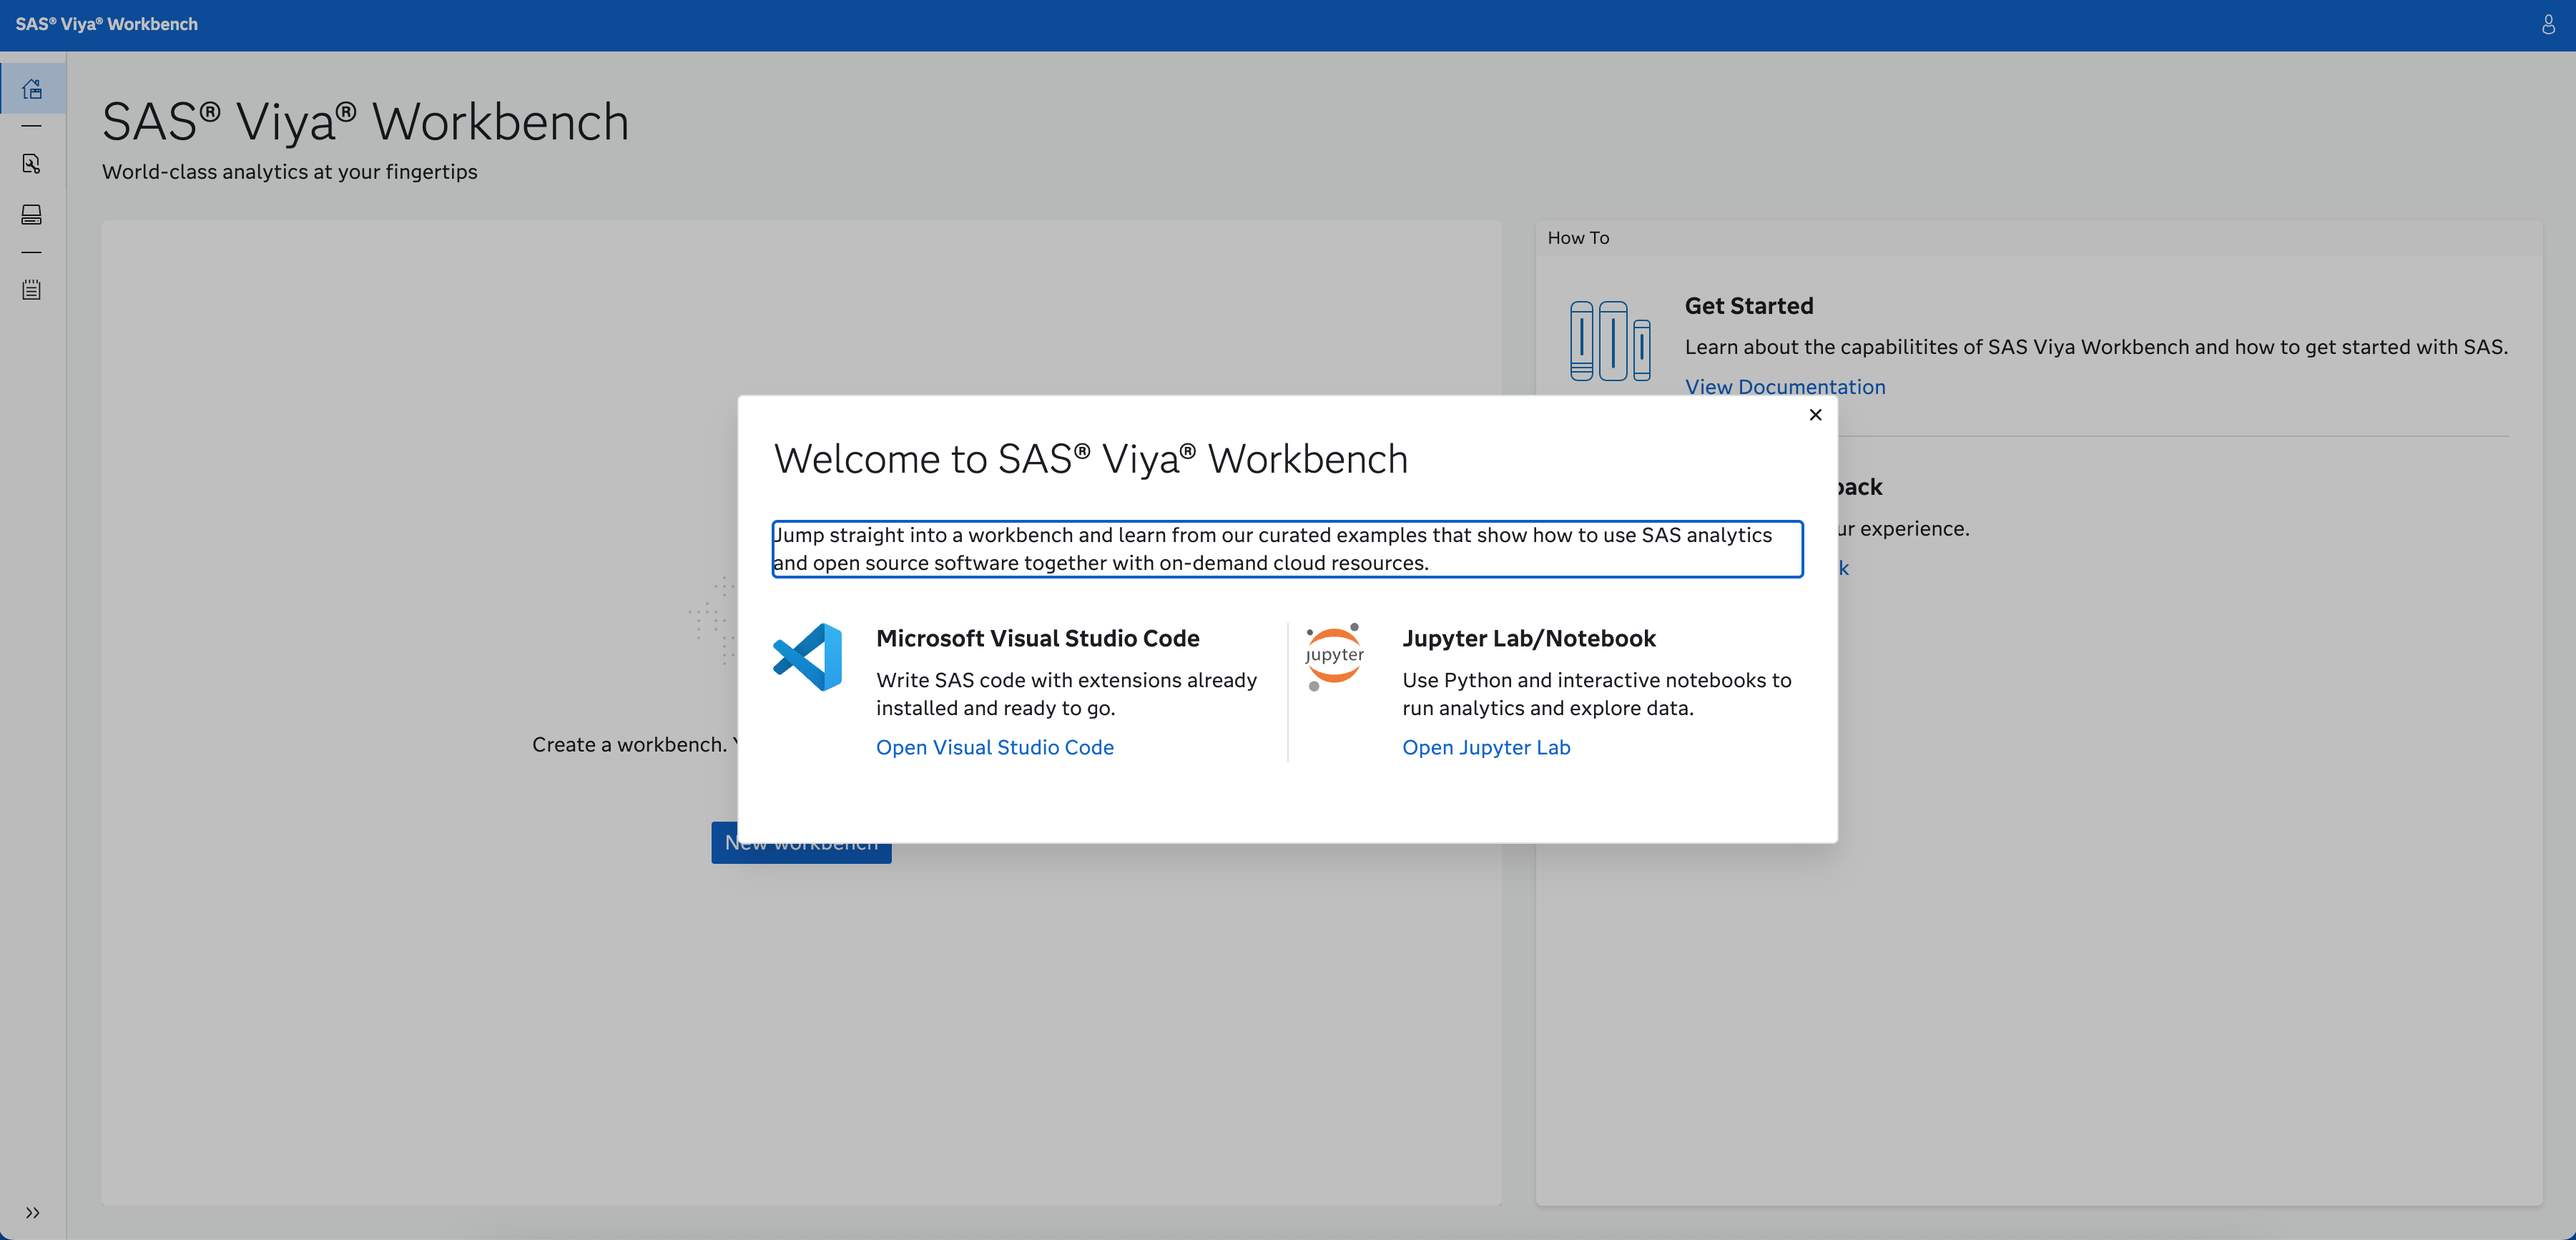Expand the sidebar with double chevron
Image resolution: width=2576 pixels, height=1240 pixels.
[32, 1212]
